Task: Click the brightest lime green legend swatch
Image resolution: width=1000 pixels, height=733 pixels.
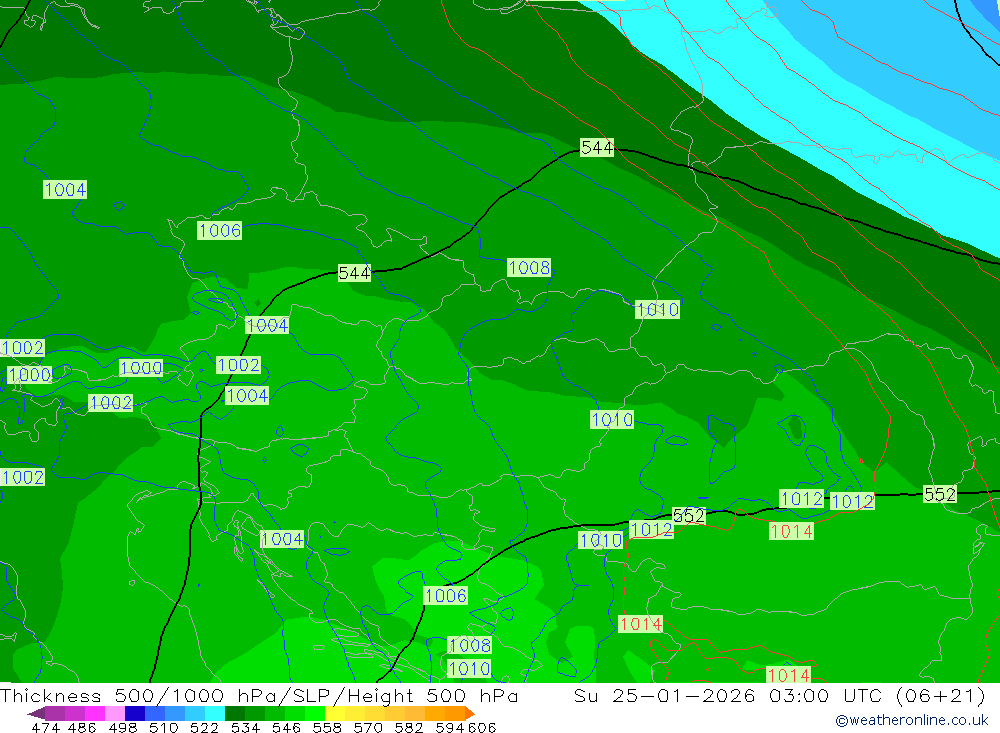Action: coord(315,713)
